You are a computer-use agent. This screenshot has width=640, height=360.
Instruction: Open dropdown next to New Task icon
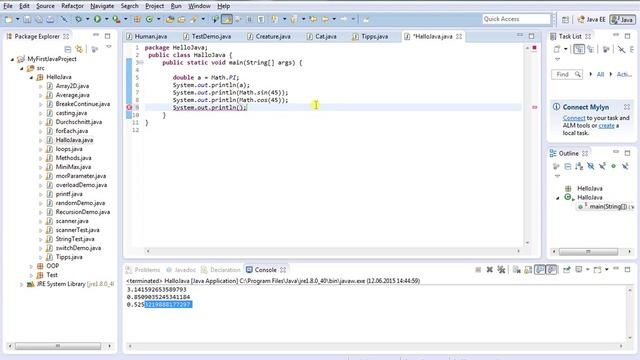pyautogui.click(x=565, y=49)
